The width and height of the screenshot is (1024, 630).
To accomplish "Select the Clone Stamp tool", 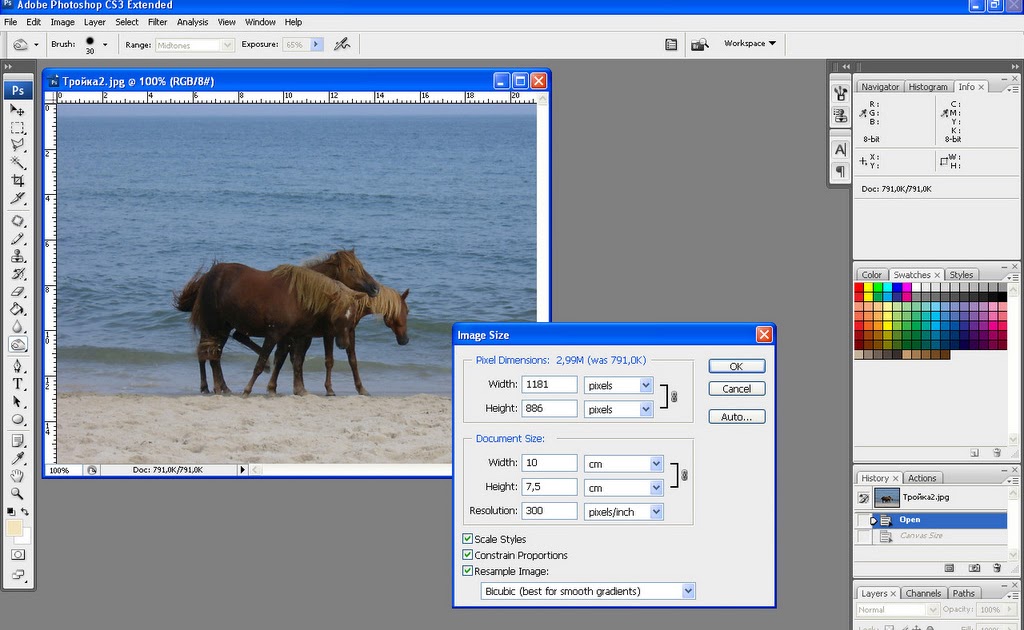I will pyautogui.click(x=18, y=257).
